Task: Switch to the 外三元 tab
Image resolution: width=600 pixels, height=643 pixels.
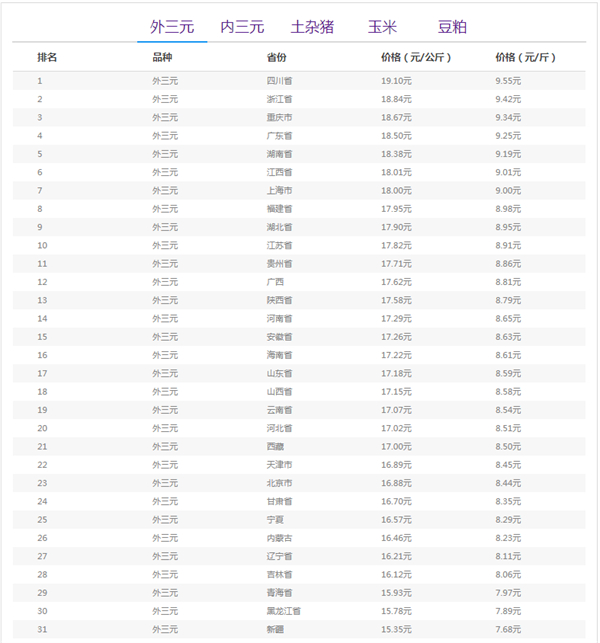Action: click(172, 27)
